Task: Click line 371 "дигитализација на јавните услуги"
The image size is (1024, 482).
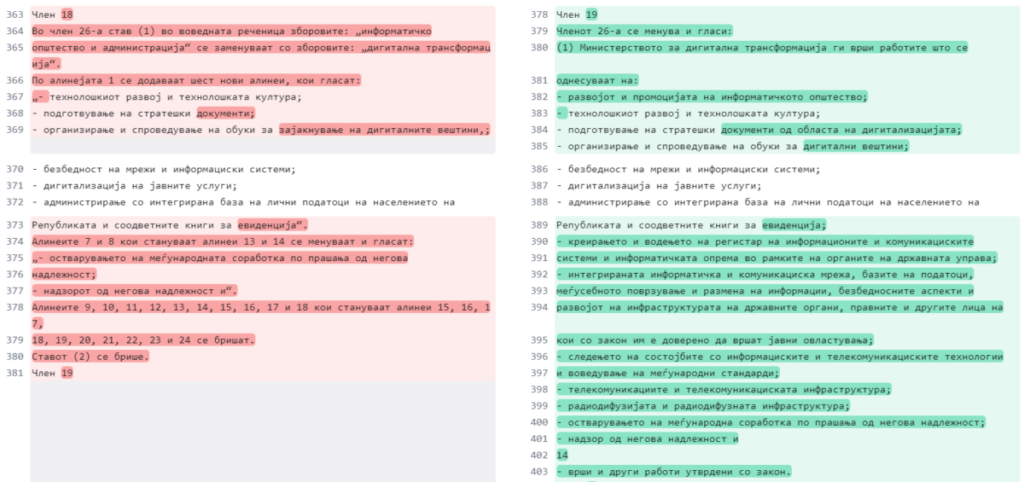Action: tap(134, 186)
